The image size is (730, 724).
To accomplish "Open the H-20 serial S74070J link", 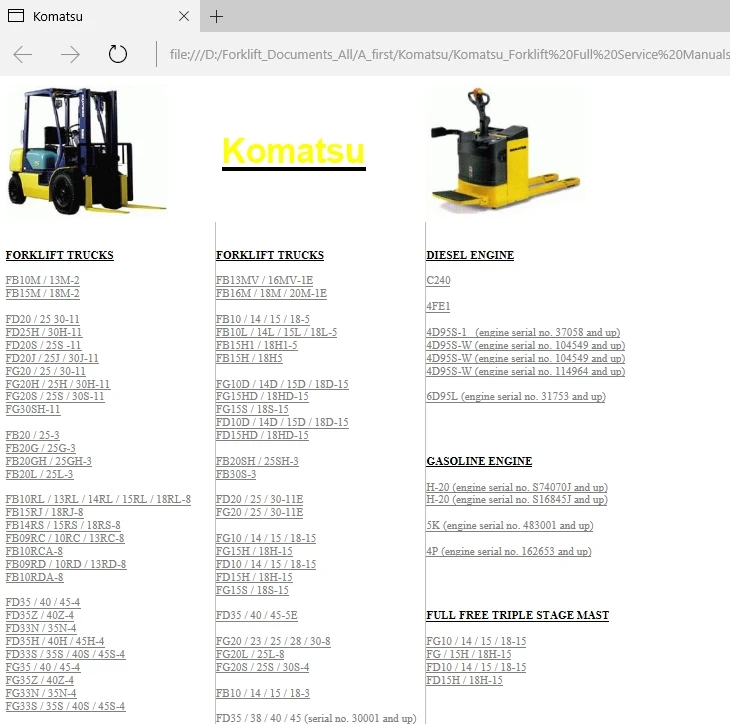I will (x=517, y=487).
